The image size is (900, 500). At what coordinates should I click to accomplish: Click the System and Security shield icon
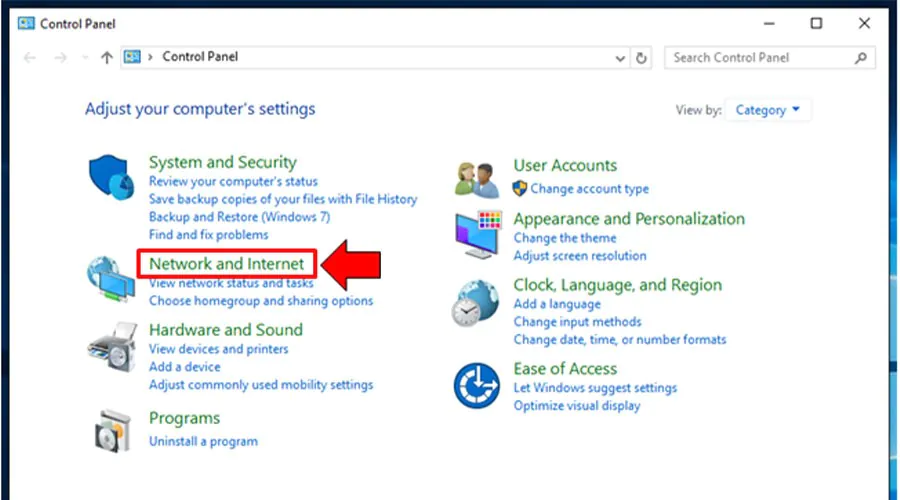click(x=111, y=177)
